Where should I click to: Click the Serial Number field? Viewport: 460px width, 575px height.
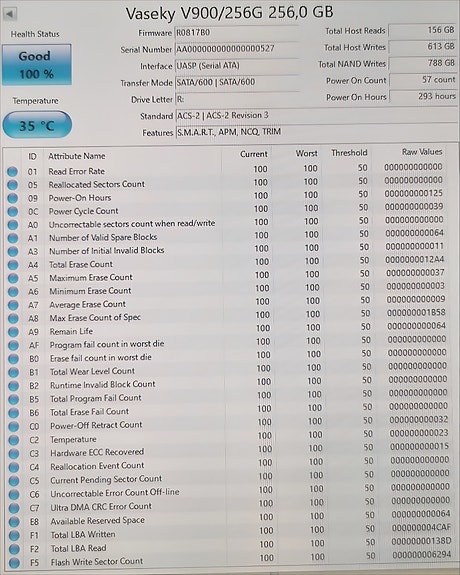(x=237, y=48)
